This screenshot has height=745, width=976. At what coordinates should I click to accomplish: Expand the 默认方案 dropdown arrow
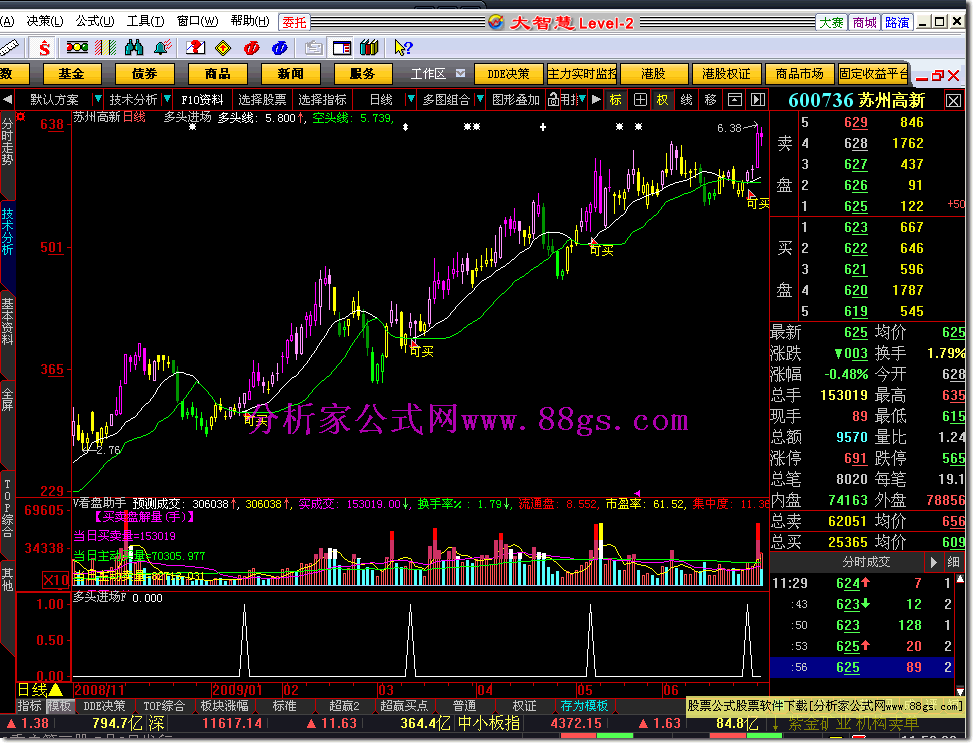coord(97,100)
